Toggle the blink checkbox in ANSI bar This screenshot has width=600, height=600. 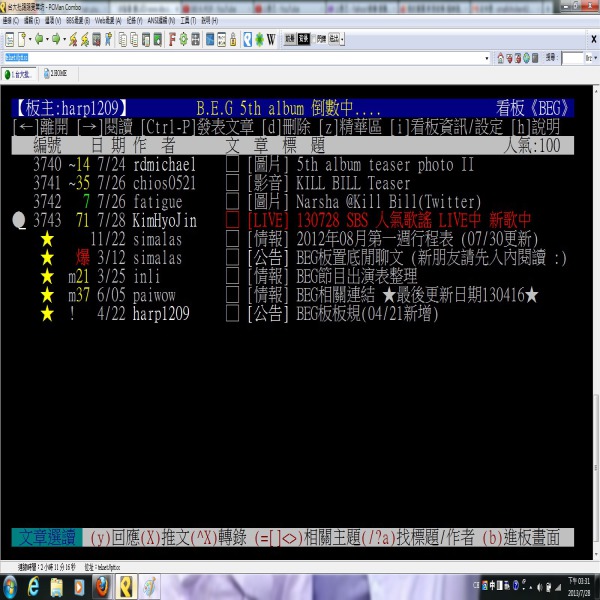click(314, 39)
